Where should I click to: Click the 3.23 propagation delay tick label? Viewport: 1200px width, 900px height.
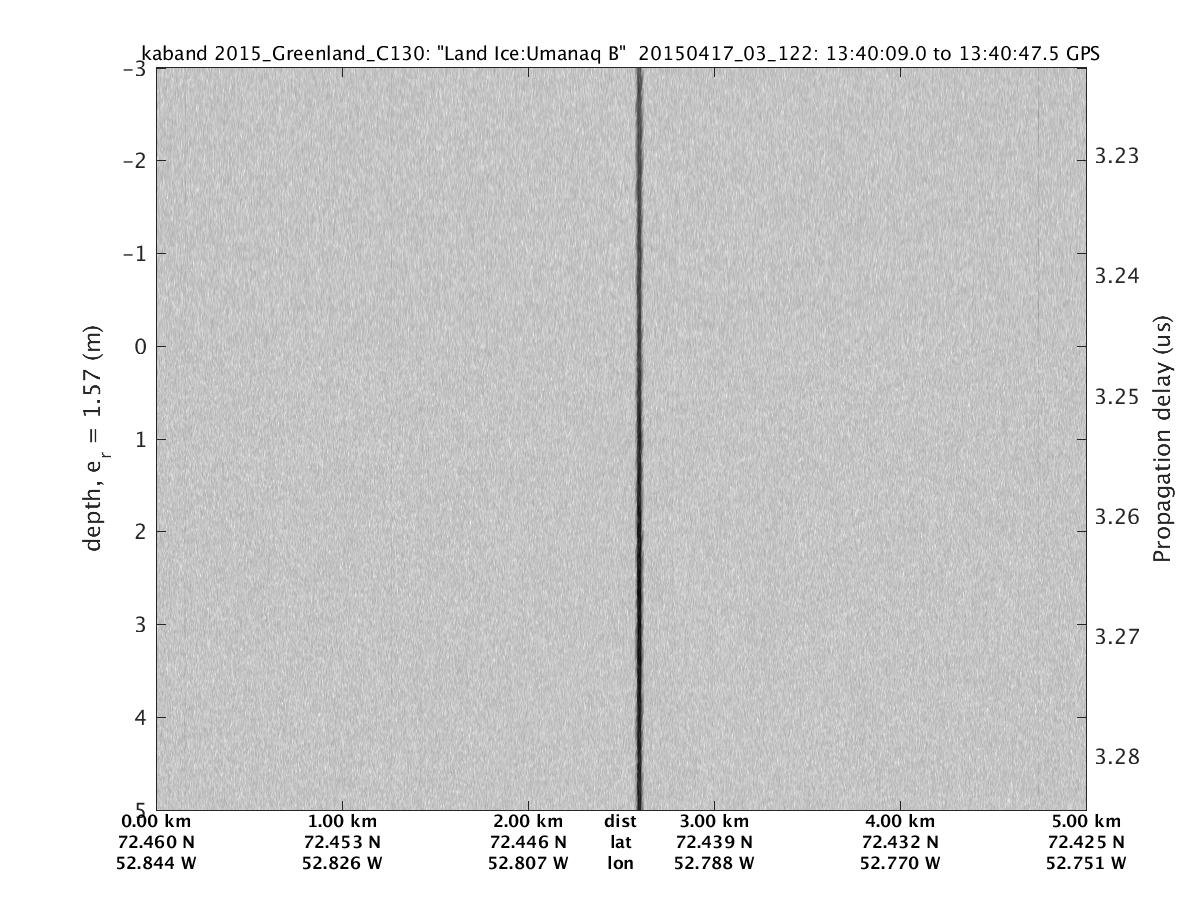pos(1116,156)
